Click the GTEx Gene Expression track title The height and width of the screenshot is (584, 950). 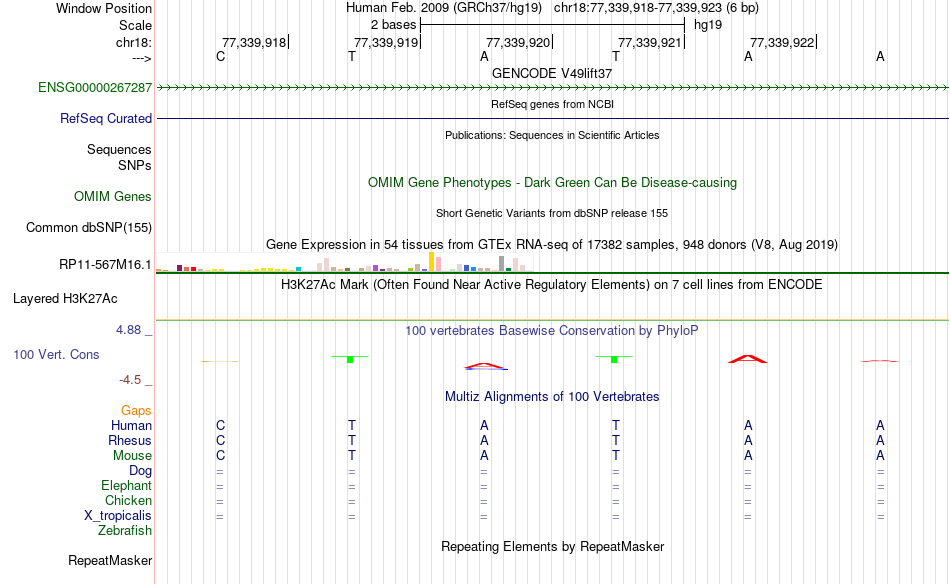[x=552, y=244]
